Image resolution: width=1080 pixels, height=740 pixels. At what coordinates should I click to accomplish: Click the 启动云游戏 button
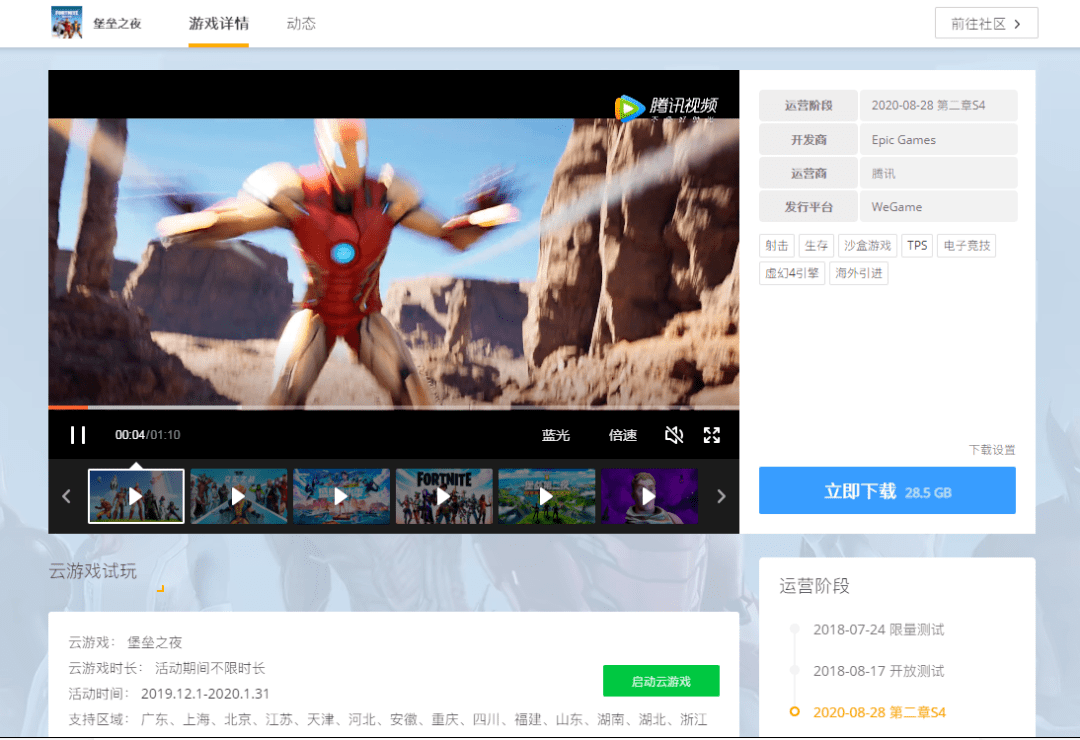point(661,681)
